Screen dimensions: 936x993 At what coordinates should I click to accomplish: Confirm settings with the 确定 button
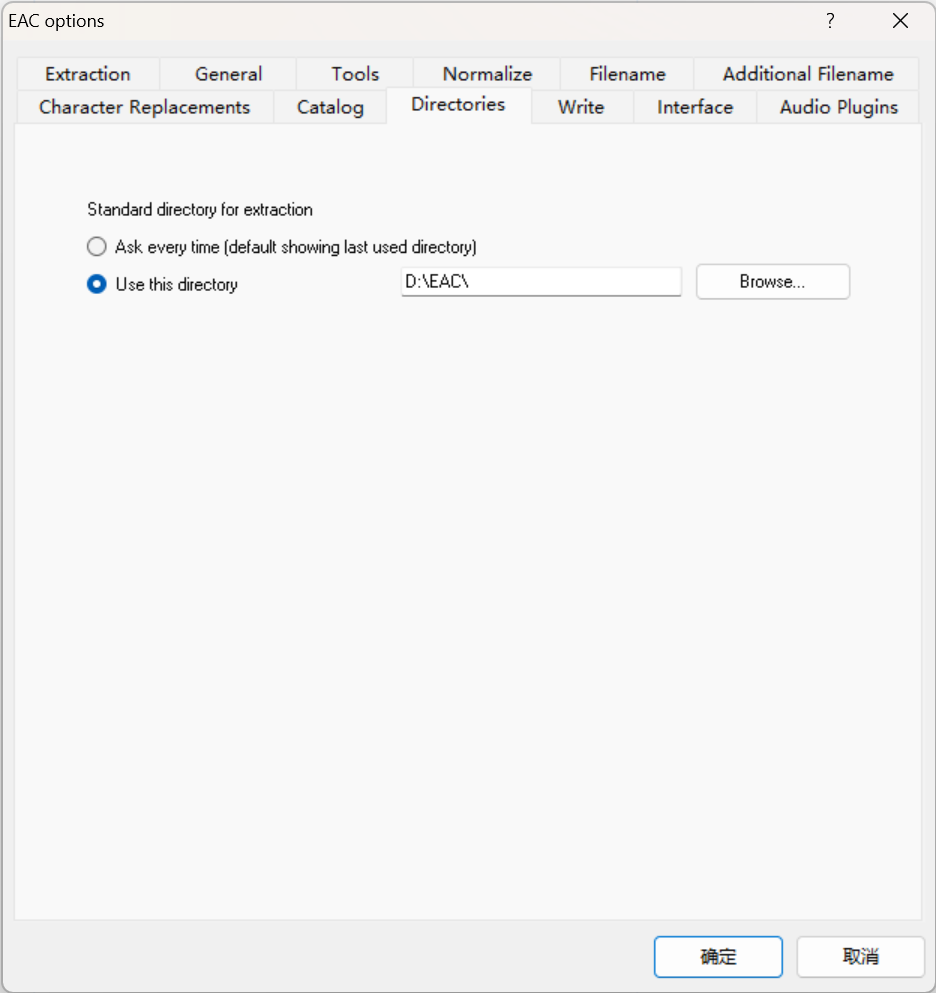718,957
